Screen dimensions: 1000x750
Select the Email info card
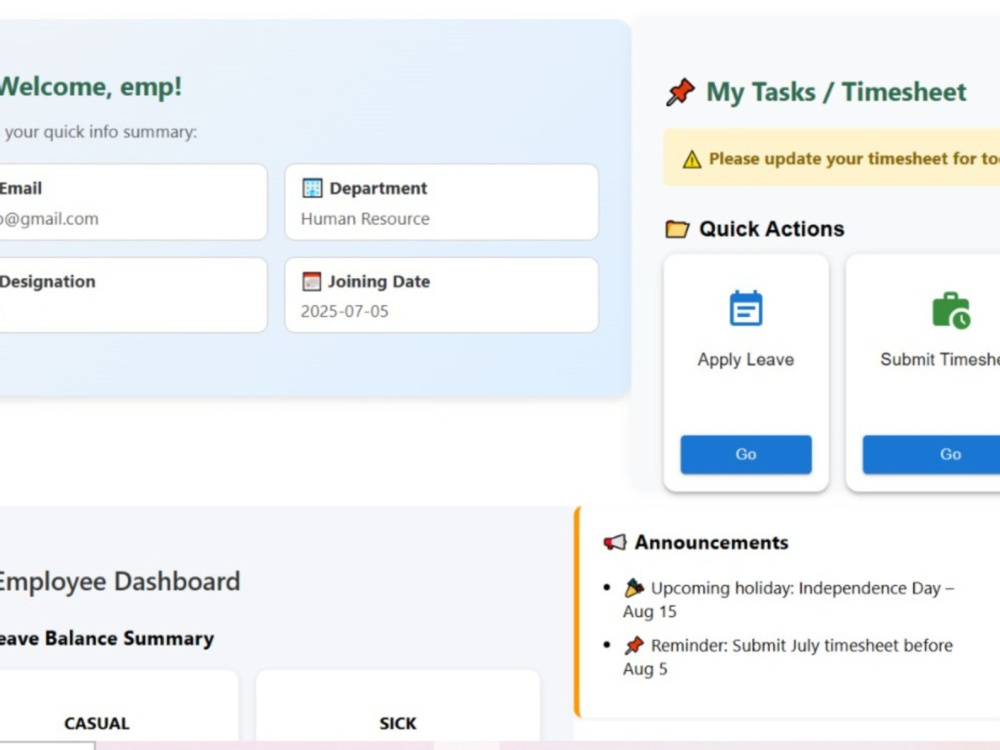(133, 202)
